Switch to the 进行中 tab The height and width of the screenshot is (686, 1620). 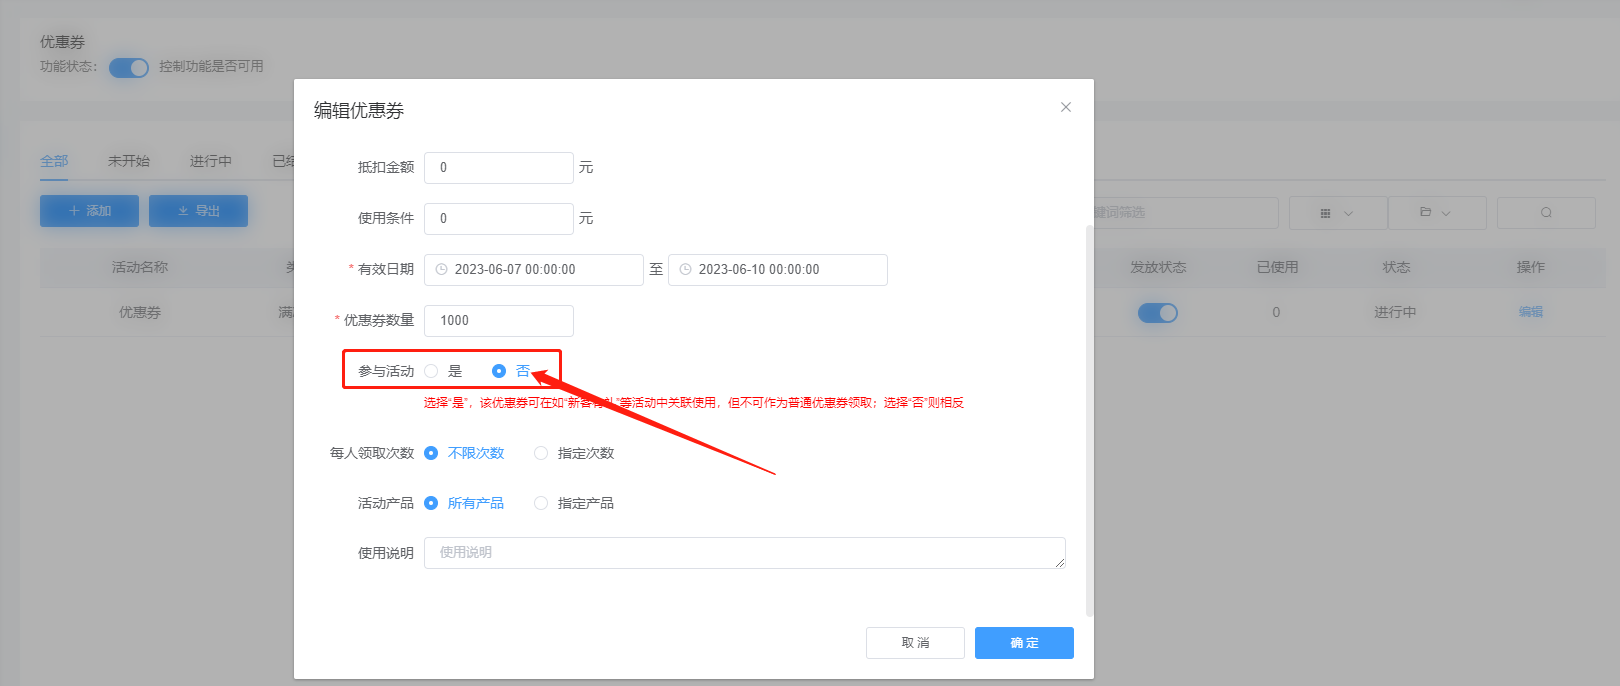pyautogui.click(x=211, y=161)
